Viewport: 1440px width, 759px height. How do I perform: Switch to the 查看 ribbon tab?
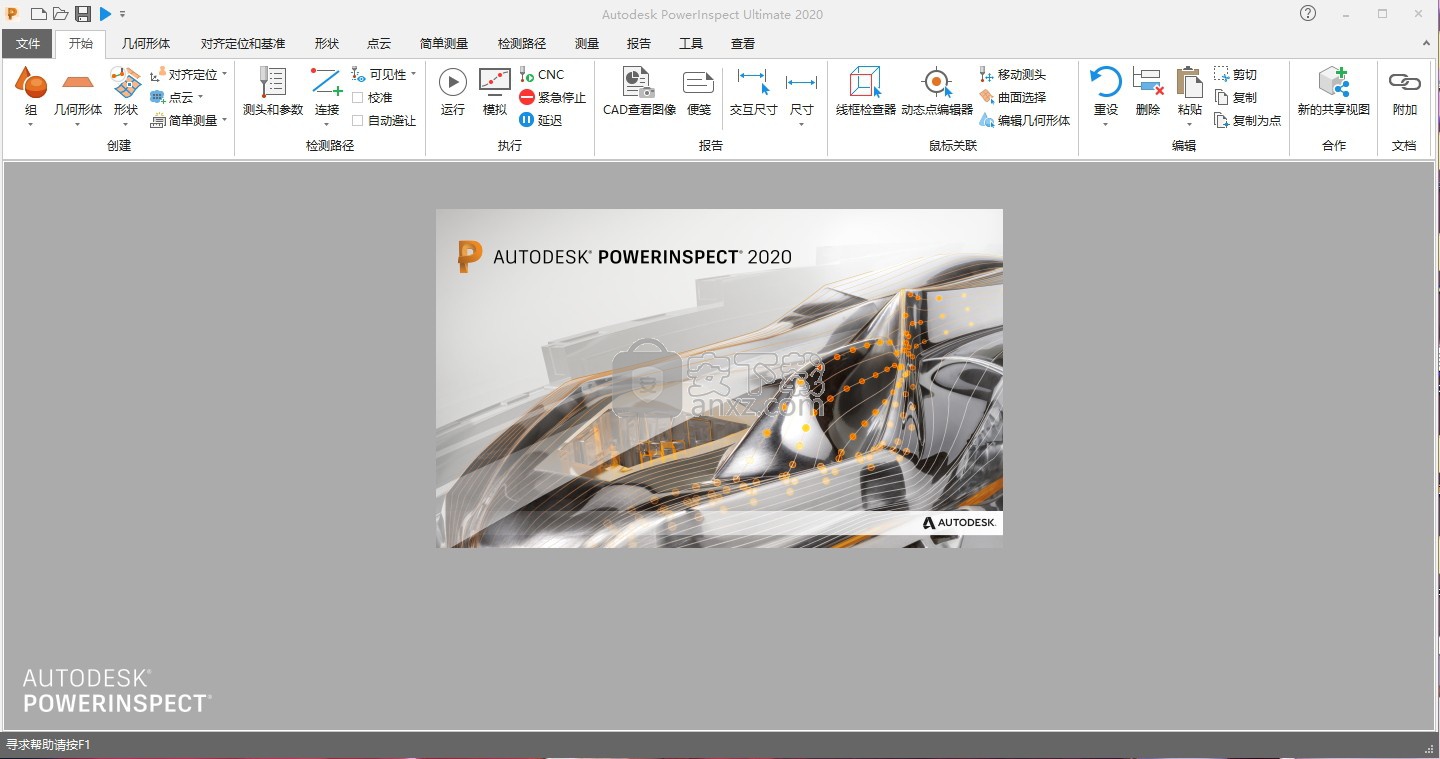pyautogui.click(x=743, y=44)
